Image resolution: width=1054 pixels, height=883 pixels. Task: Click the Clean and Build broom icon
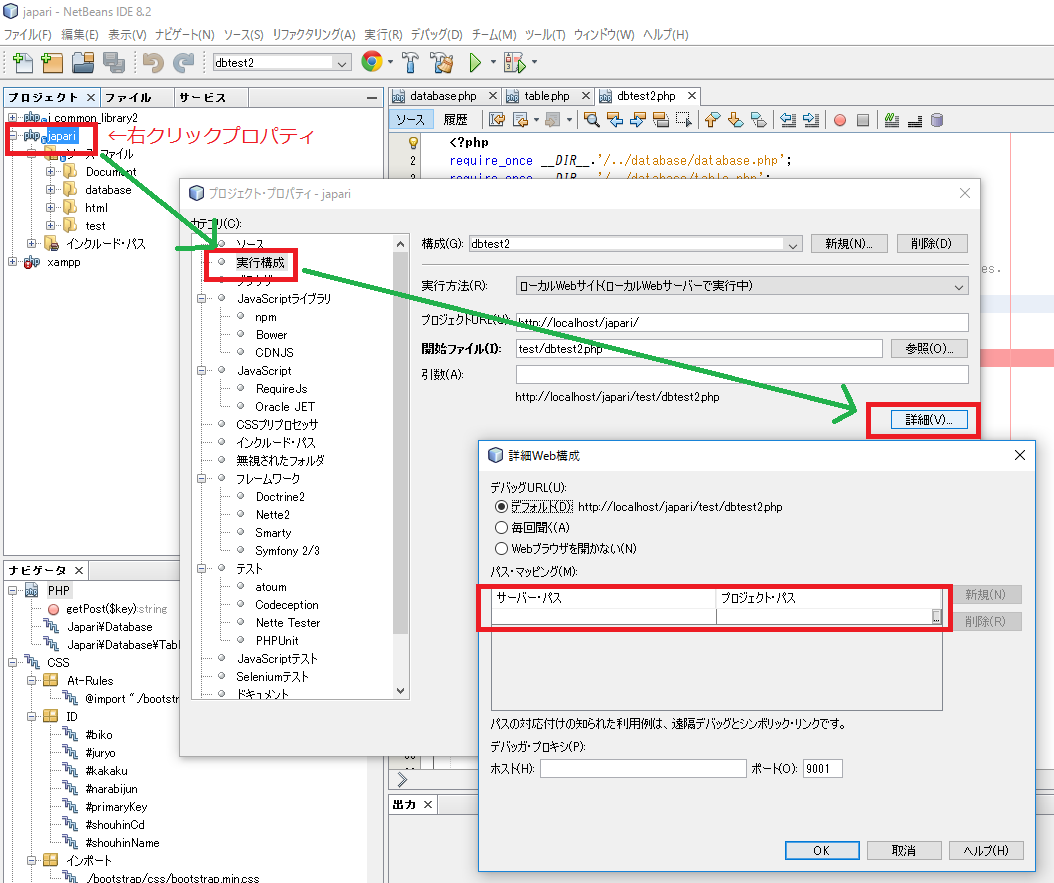(442, 62)
